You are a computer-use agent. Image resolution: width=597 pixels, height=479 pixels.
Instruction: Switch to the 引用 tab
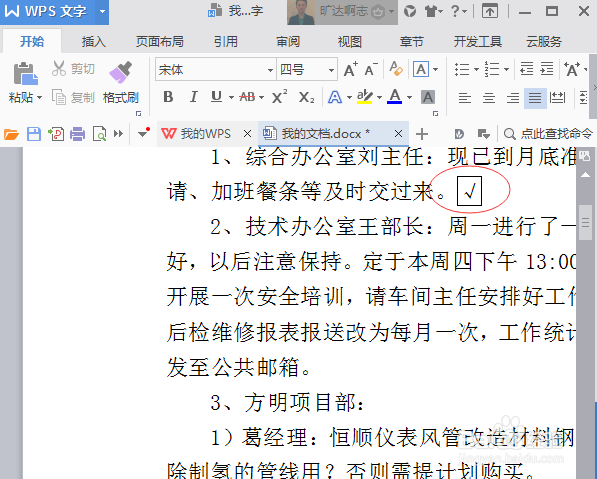(x=226, y=41)
